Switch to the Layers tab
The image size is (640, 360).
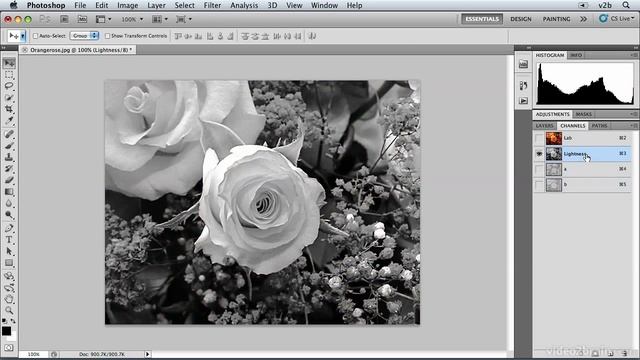pyautogui.click(x=544, y=126)
